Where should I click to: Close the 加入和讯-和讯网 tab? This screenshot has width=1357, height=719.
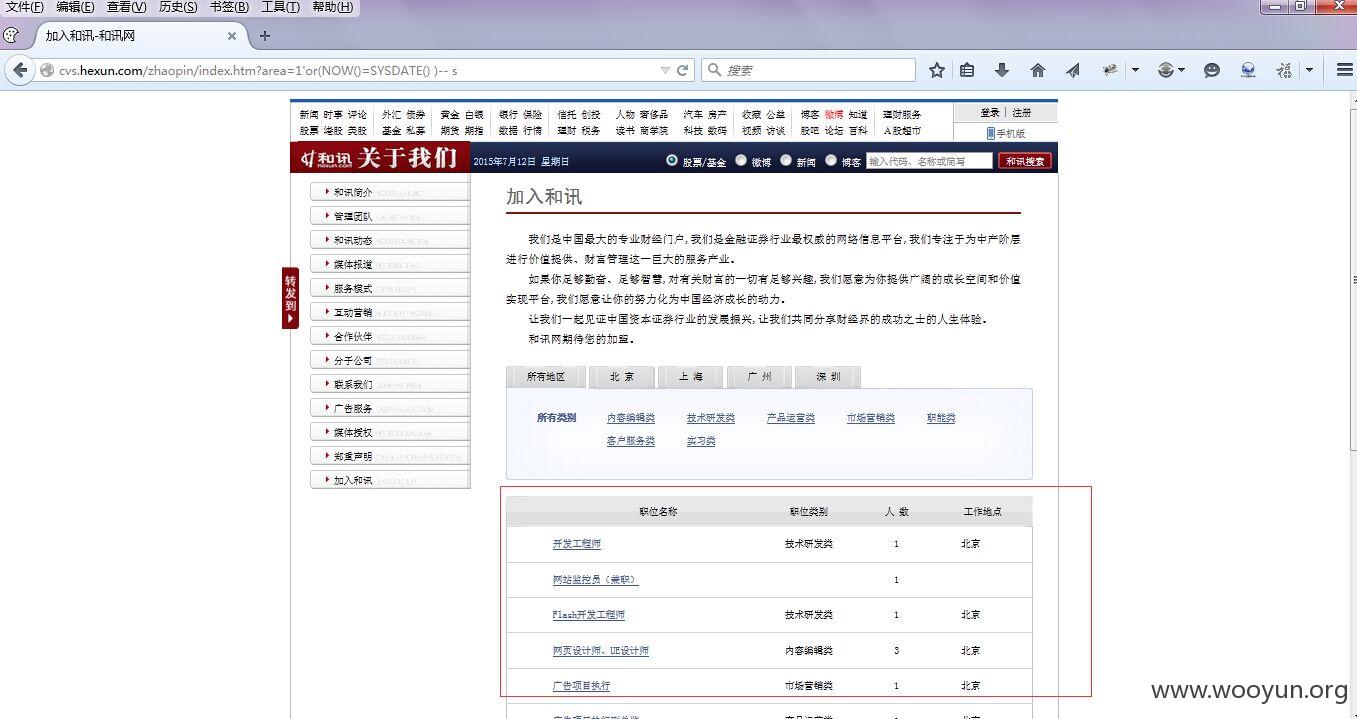tap(232, 36)
